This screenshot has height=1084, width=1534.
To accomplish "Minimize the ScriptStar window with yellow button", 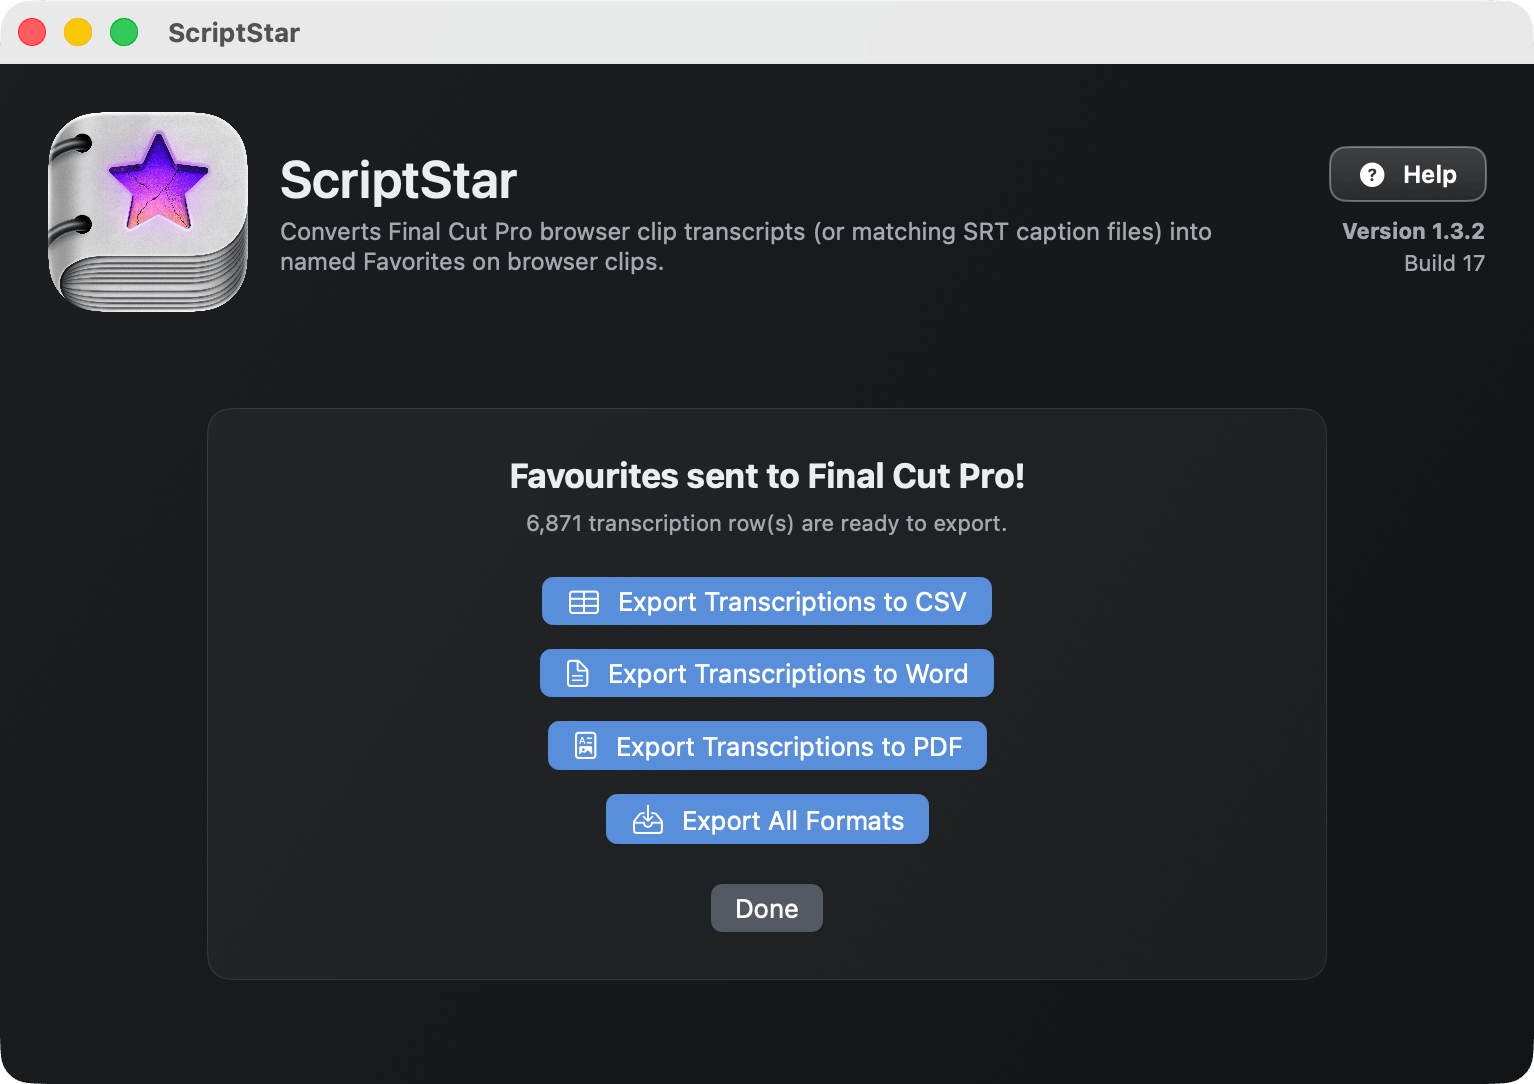I will tap(78, 32).
